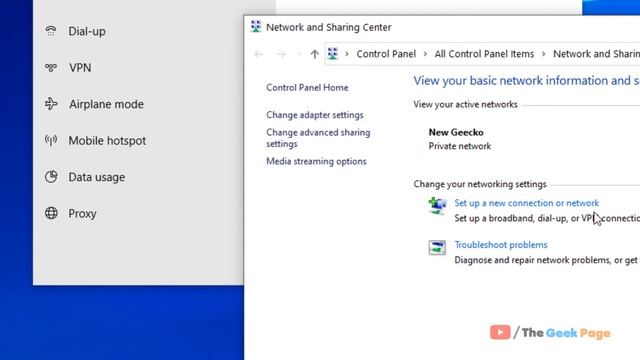
Task: Click the new connection setup icon
Action: (x=437, y=206)
